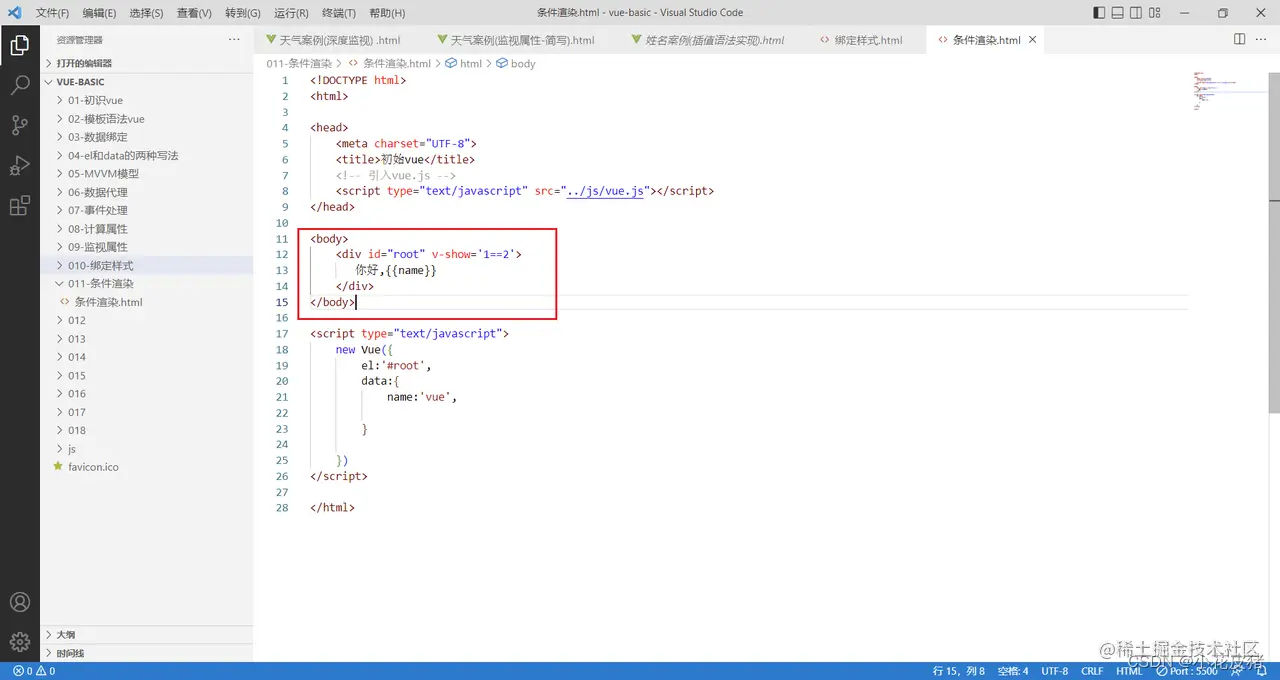Expand the 06-数据代理 folder
The height and width of the screenshot is (680, 1280).
[x=146, y=192]
